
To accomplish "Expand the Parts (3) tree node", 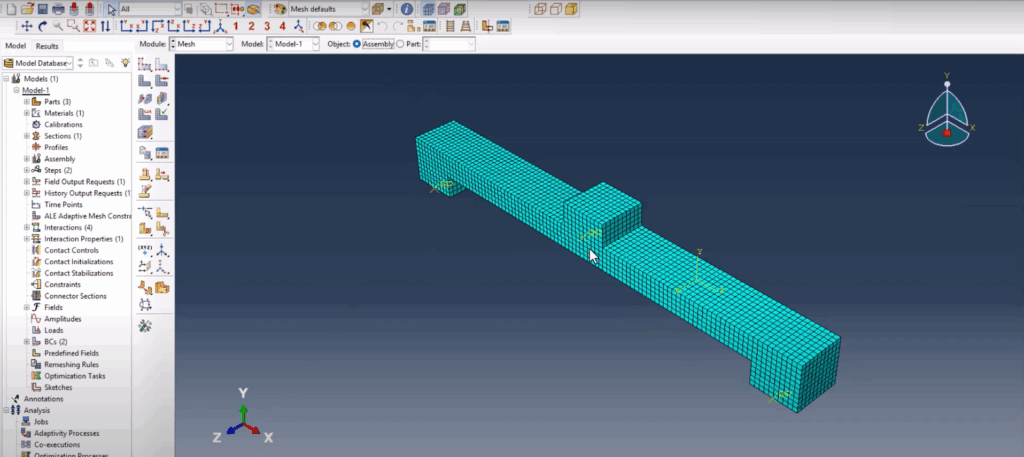I will 27,102.
